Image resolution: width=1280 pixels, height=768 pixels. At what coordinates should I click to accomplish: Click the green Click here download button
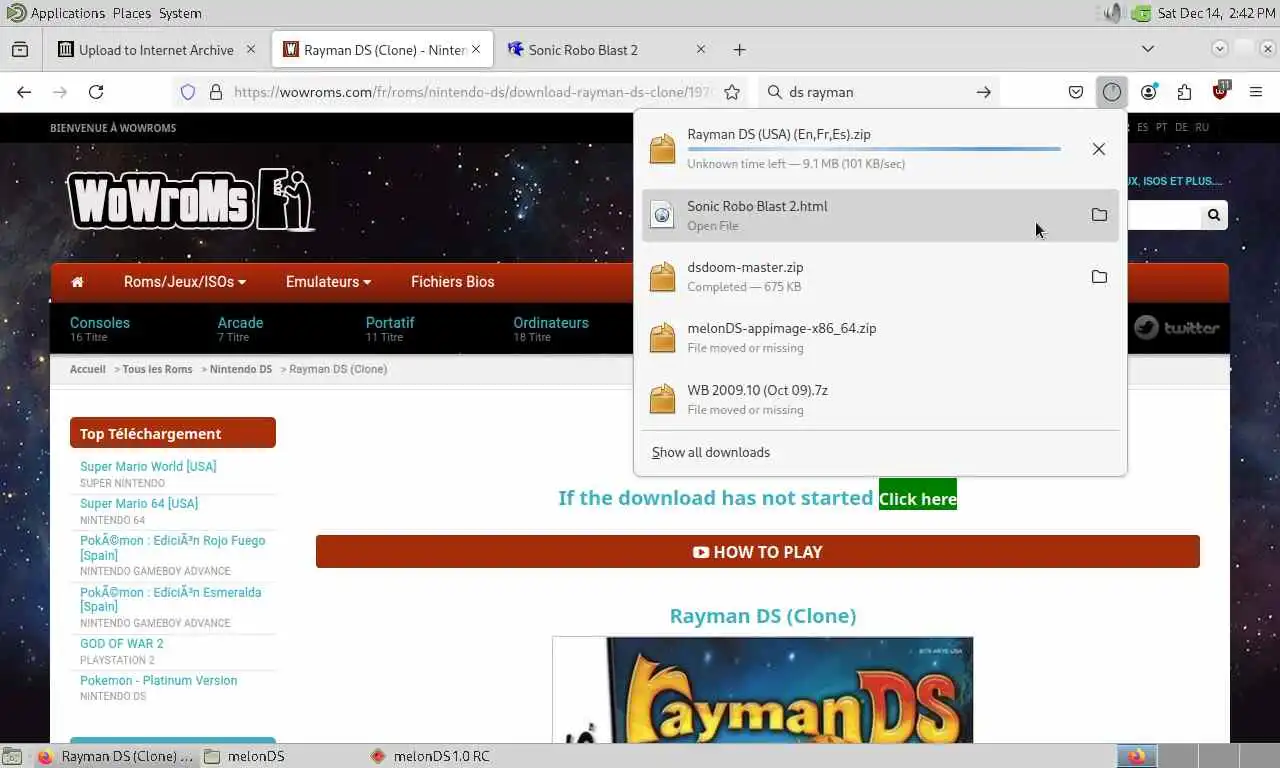918,498
